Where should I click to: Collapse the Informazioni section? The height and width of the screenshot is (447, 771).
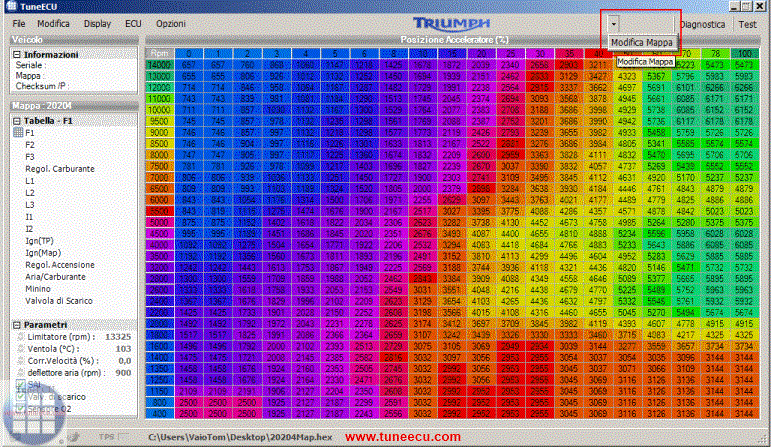click(17, 55)
